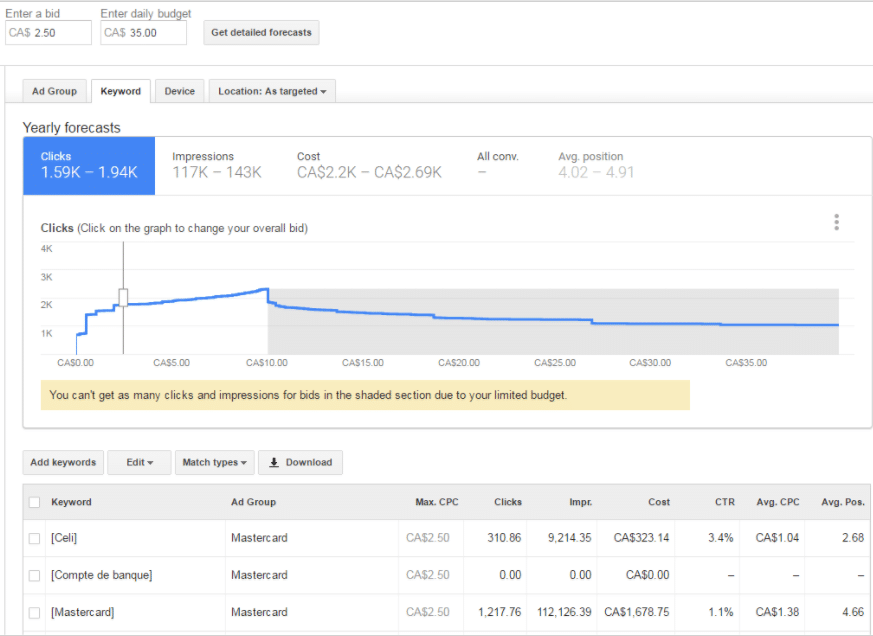
Task: Click the Download button with arrow icon
Action: (x=300, y=462)
